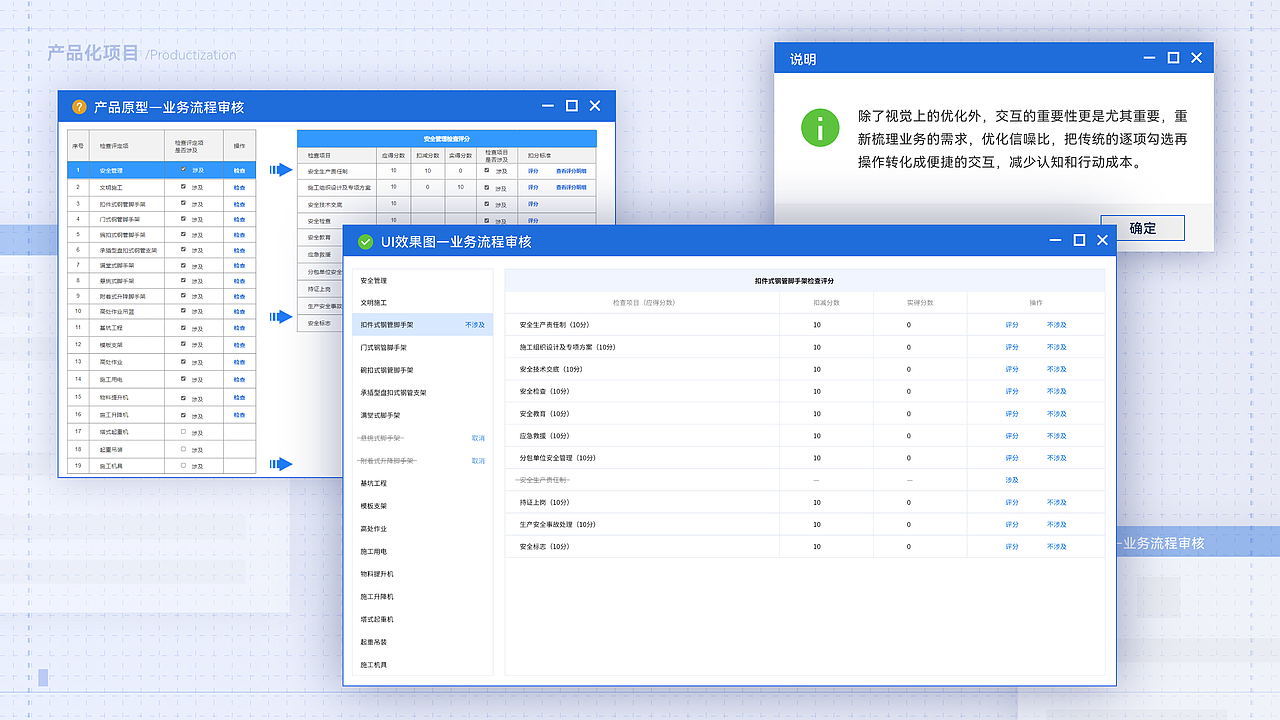
Task: Toggle the 涉及 checkbox for 安全管理 in the prototype
Action: [x=183, y=170]
